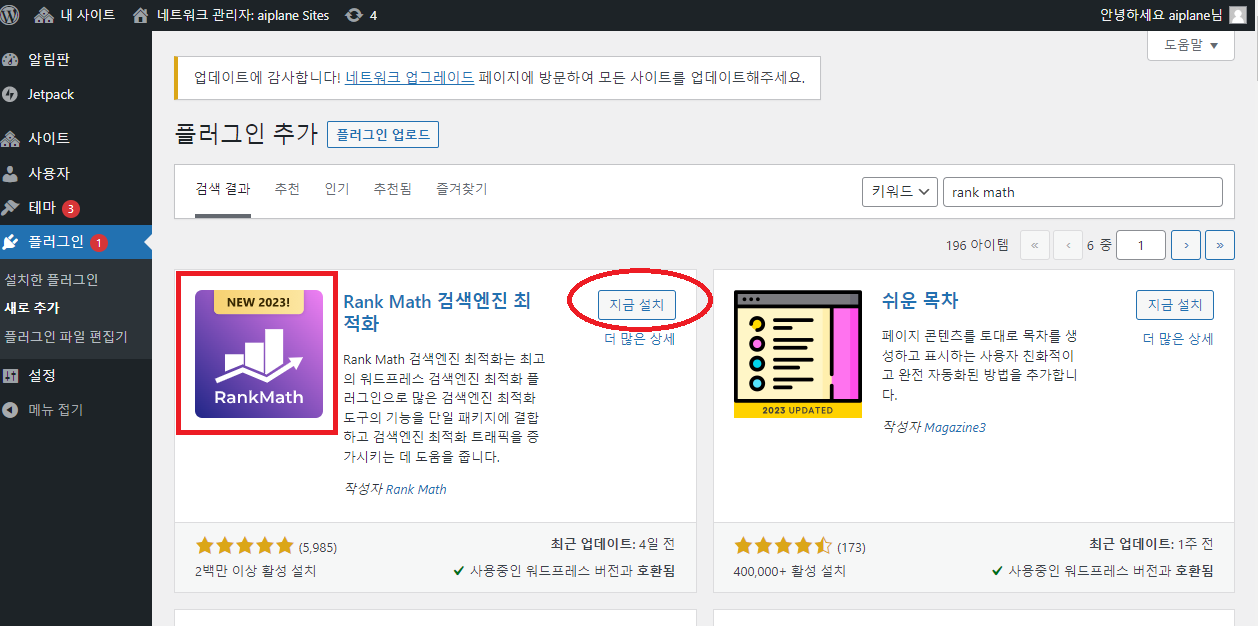Click the '196 아이템' item count text
The height and width of the screenshot is (626, 1258).
[x=978, y=245]
